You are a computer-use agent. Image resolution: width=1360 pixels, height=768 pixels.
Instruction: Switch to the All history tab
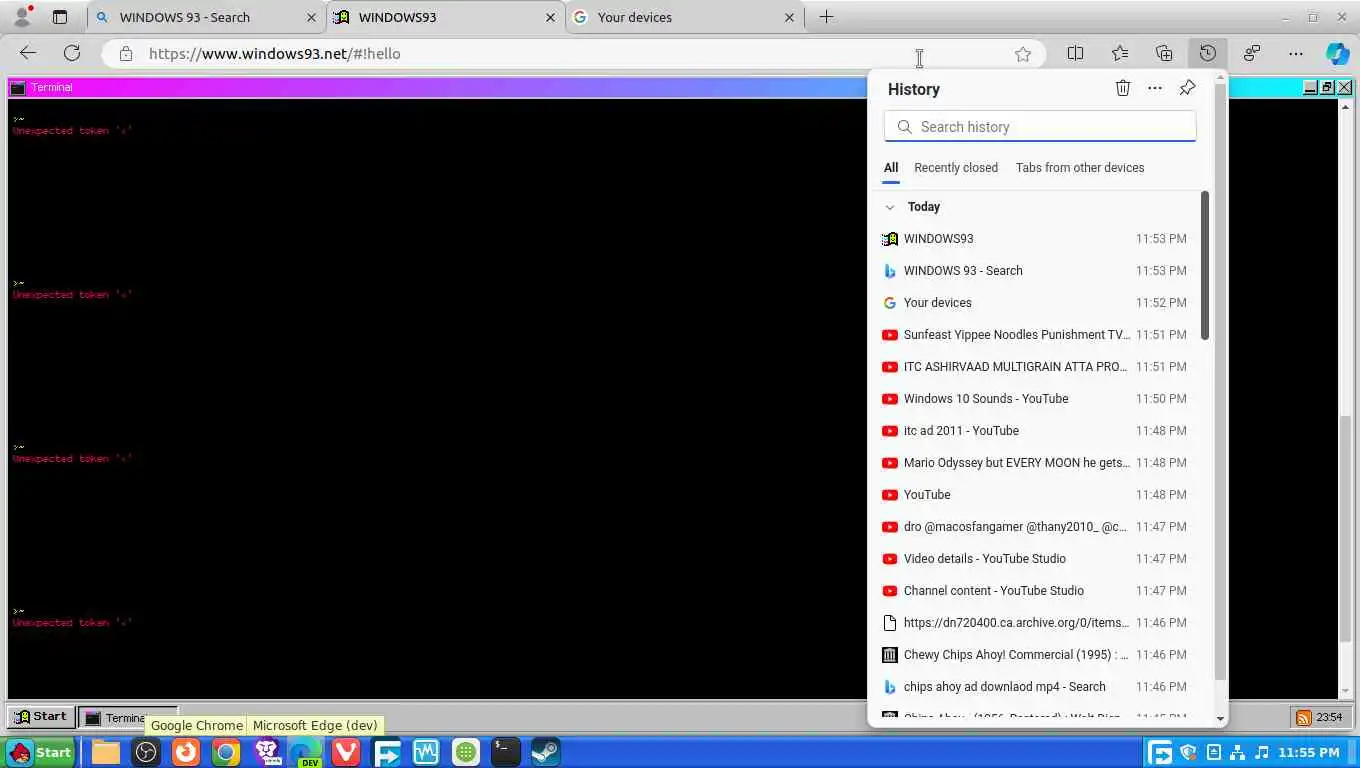(x=891, y=168)
